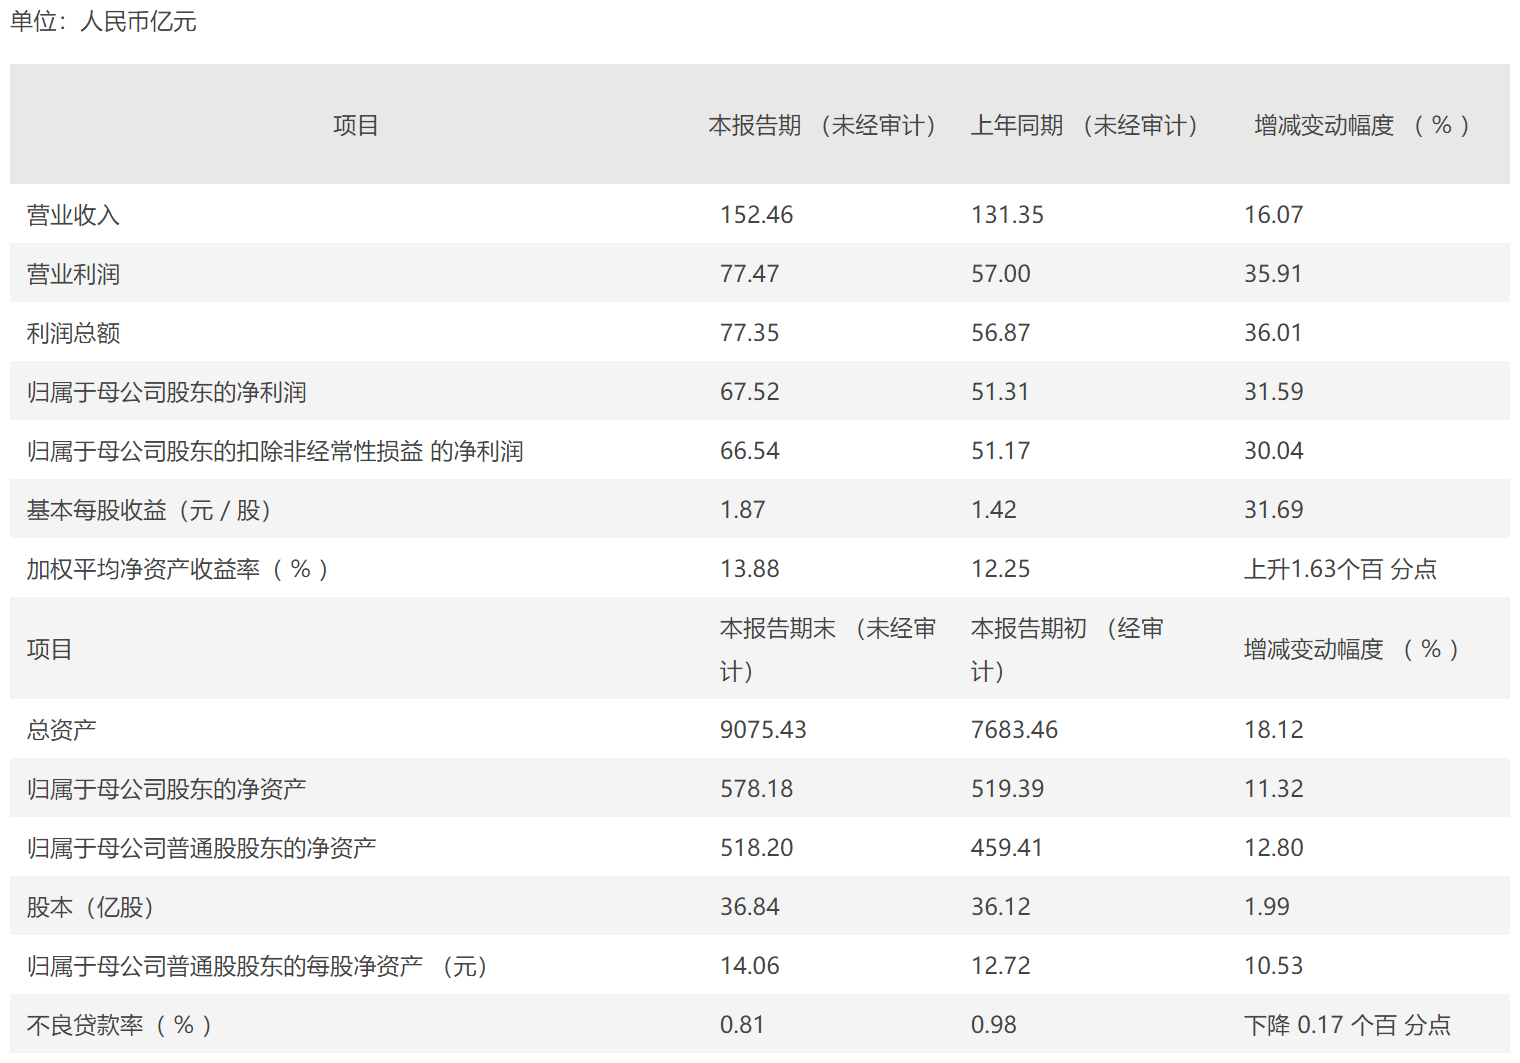Select the value '1.87'
The height and width of the screenshot is (1063, 1520).
coord(742,510)
